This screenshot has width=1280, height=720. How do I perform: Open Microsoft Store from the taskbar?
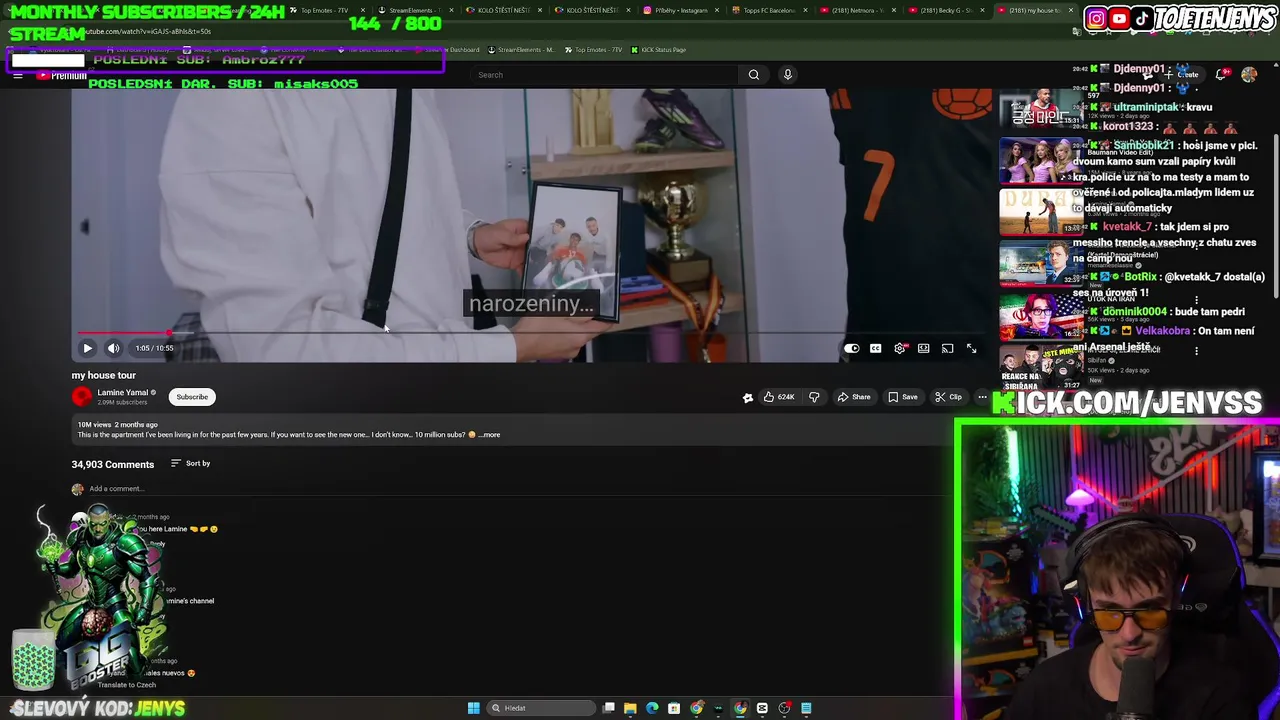pos(674,708)
